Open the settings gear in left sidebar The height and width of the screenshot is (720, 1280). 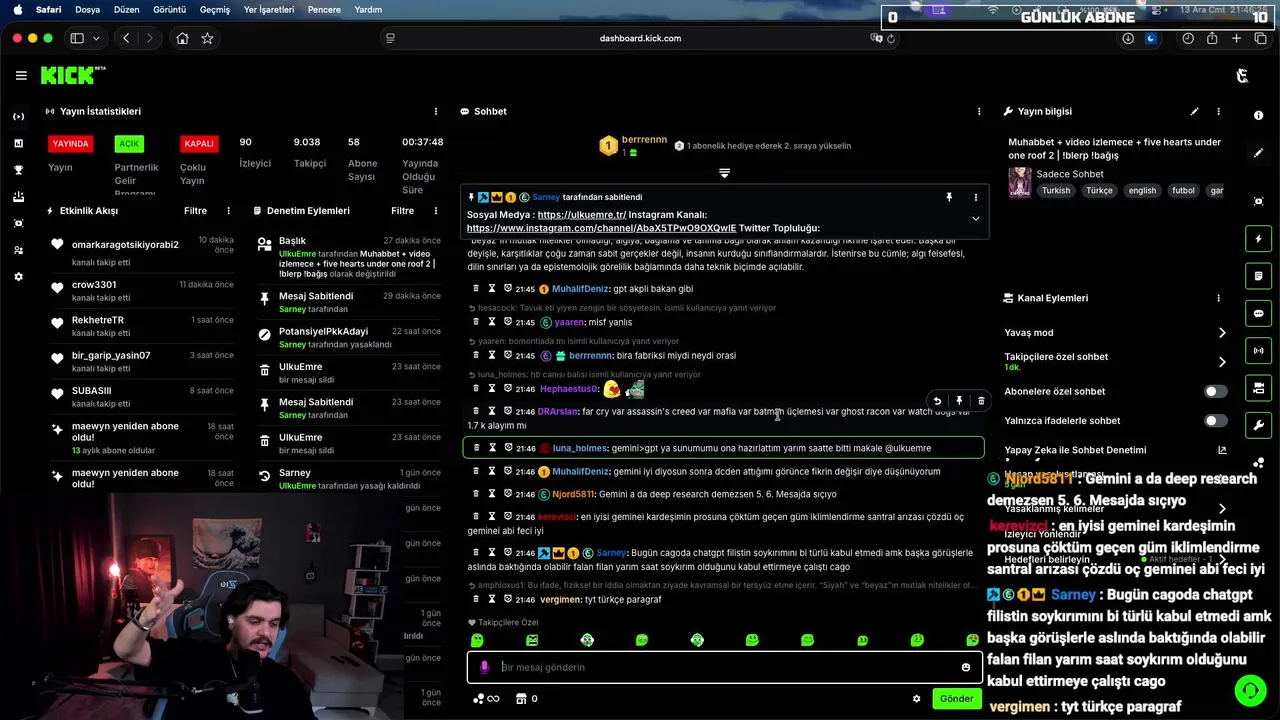[18, 277]
